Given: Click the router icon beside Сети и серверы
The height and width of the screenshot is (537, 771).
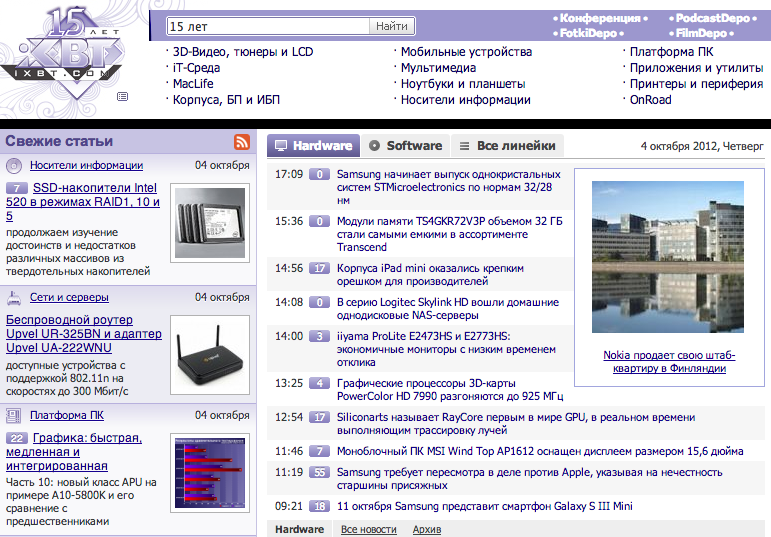Looking at the screenshot, I should pos(14,298).
